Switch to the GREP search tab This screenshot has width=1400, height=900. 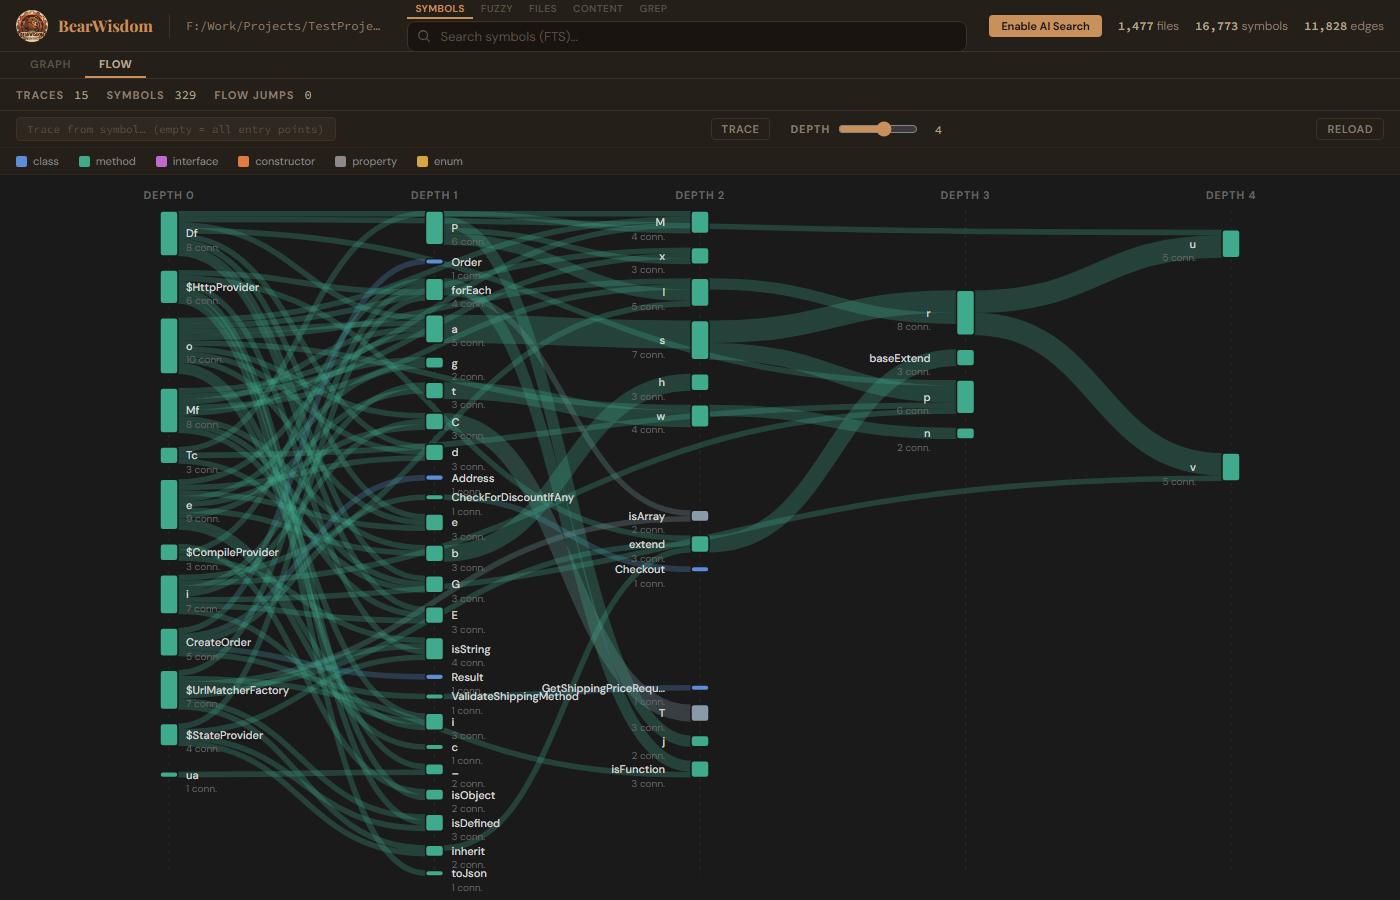click(x=653, y=8)
